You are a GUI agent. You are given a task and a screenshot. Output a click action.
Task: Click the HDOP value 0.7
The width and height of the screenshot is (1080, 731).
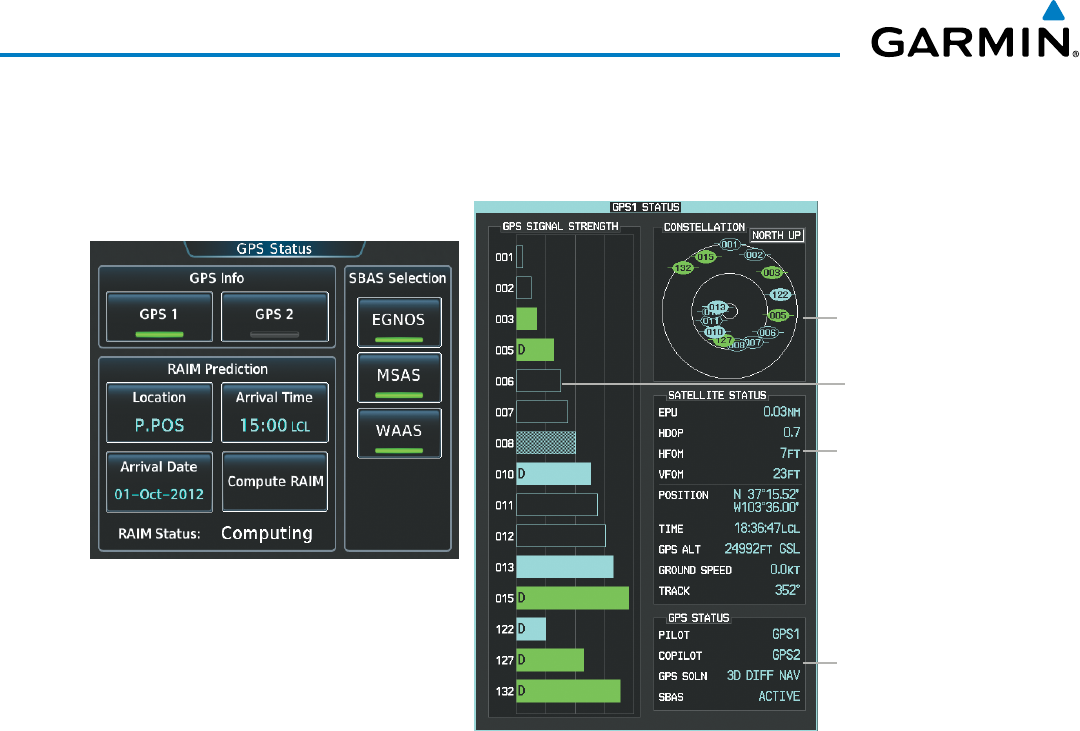(791, 433)
